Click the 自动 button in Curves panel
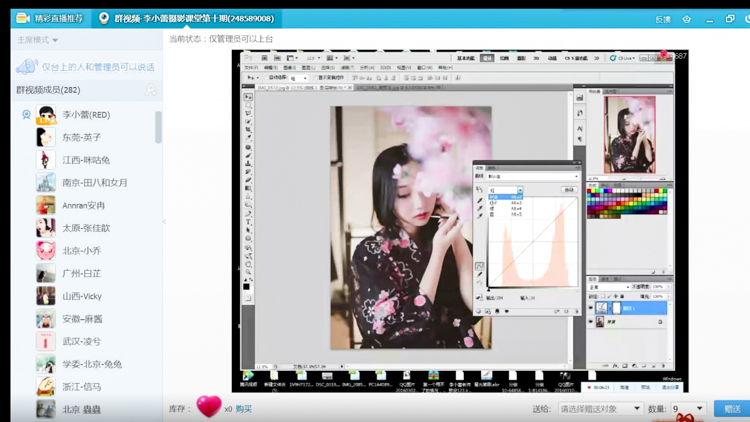The height and width of the screenshot is (422, 750). coord(569,190)
